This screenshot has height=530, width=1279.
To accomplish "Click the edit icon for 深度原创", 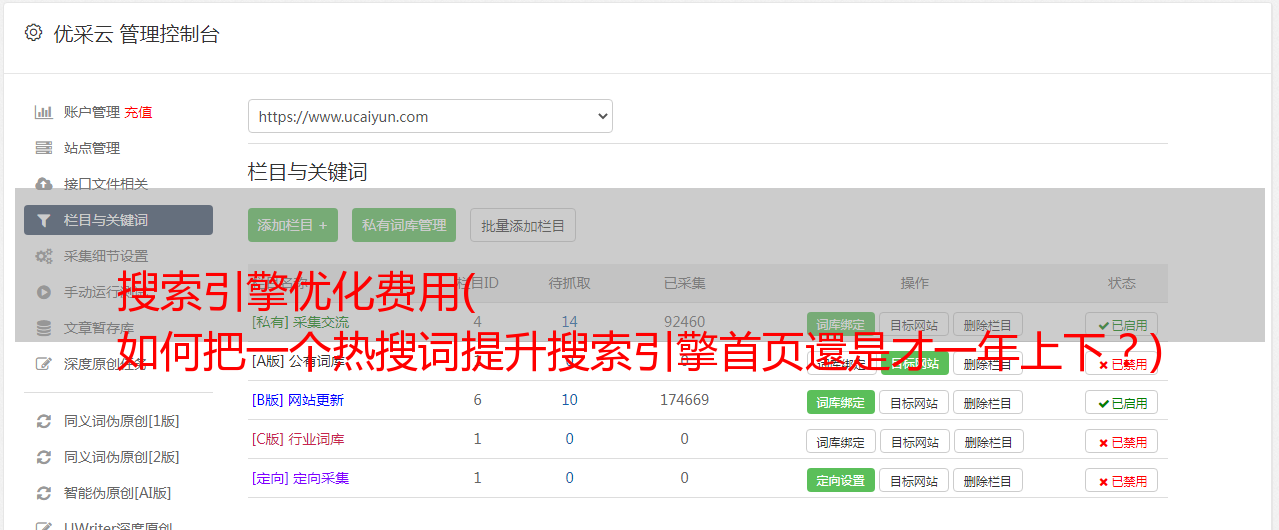I will pyautogui.click(x=44, y=364).
